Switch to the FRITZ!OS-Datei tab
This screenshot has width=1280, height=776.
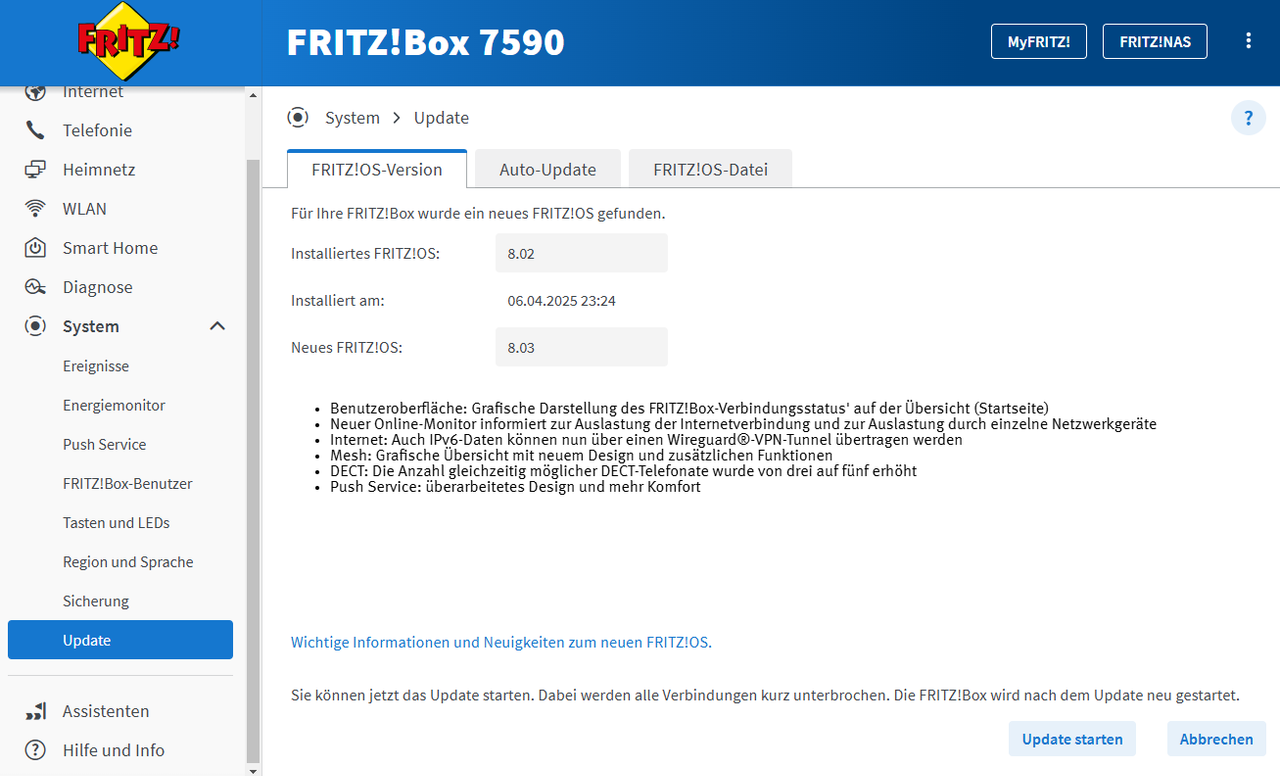tap(710, 169)
